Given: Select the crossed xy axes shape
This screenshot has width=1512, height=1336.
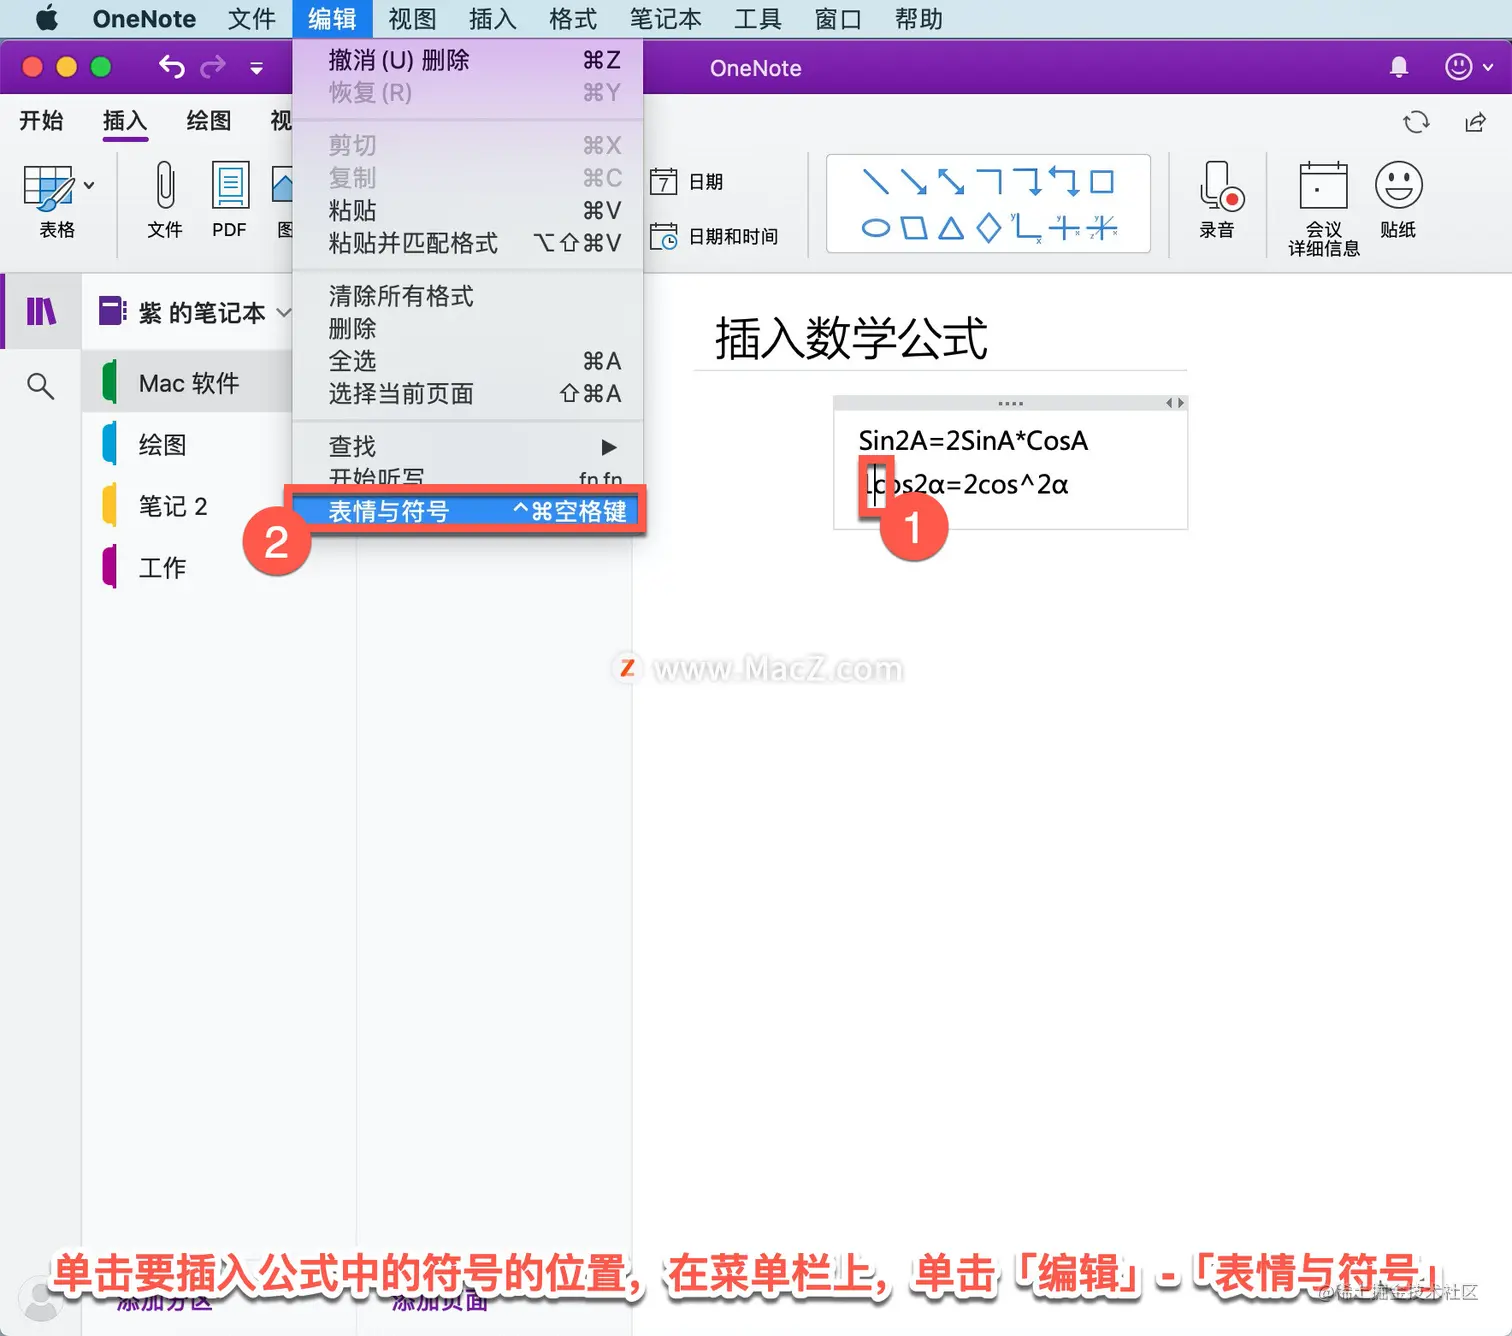Looking at the screenshot, I should [1064, 228].
